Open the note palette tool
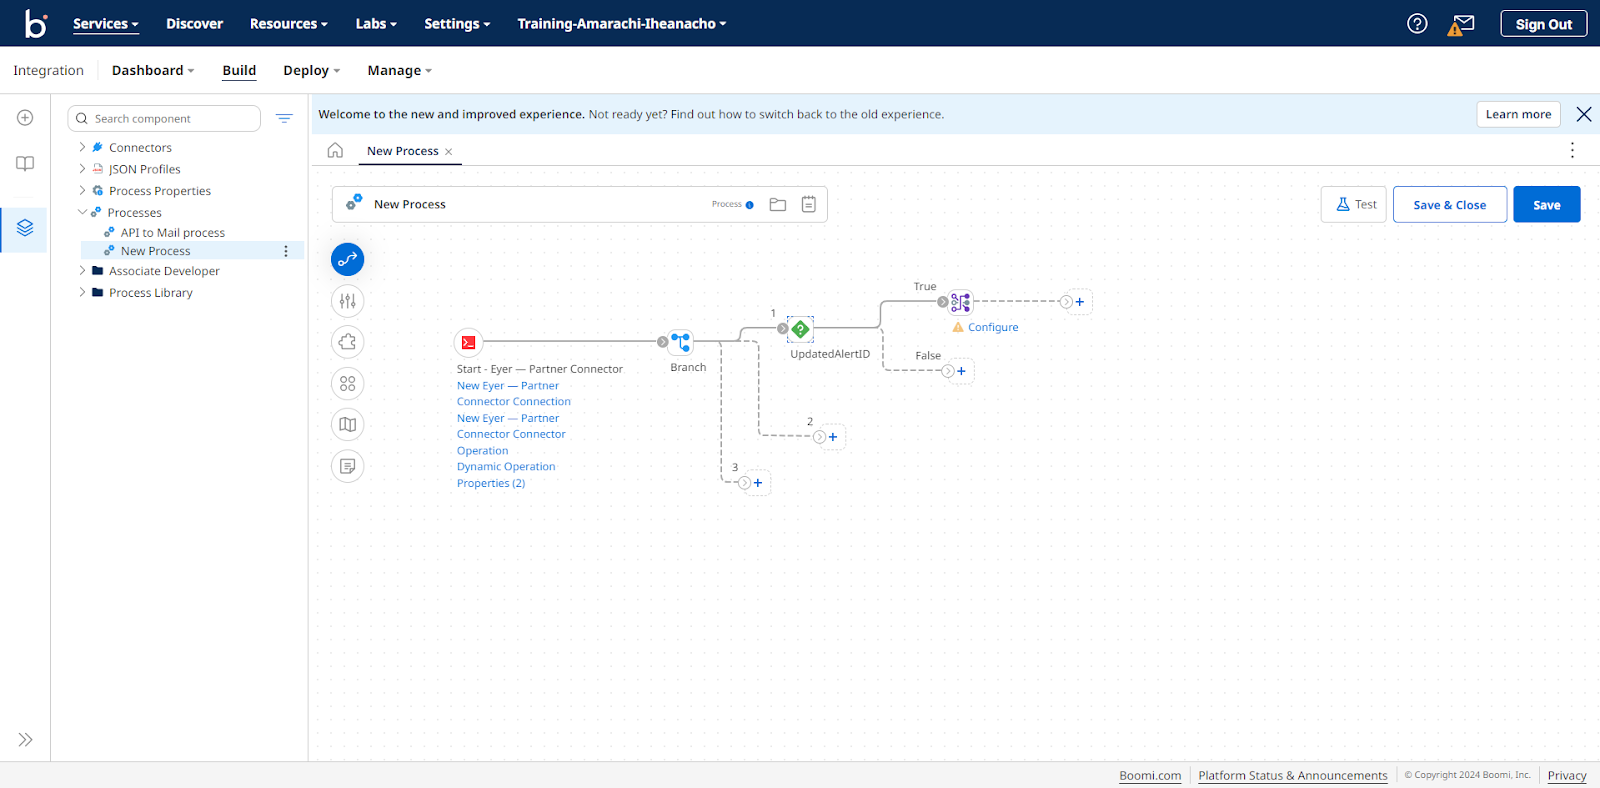 coord(348,466)
